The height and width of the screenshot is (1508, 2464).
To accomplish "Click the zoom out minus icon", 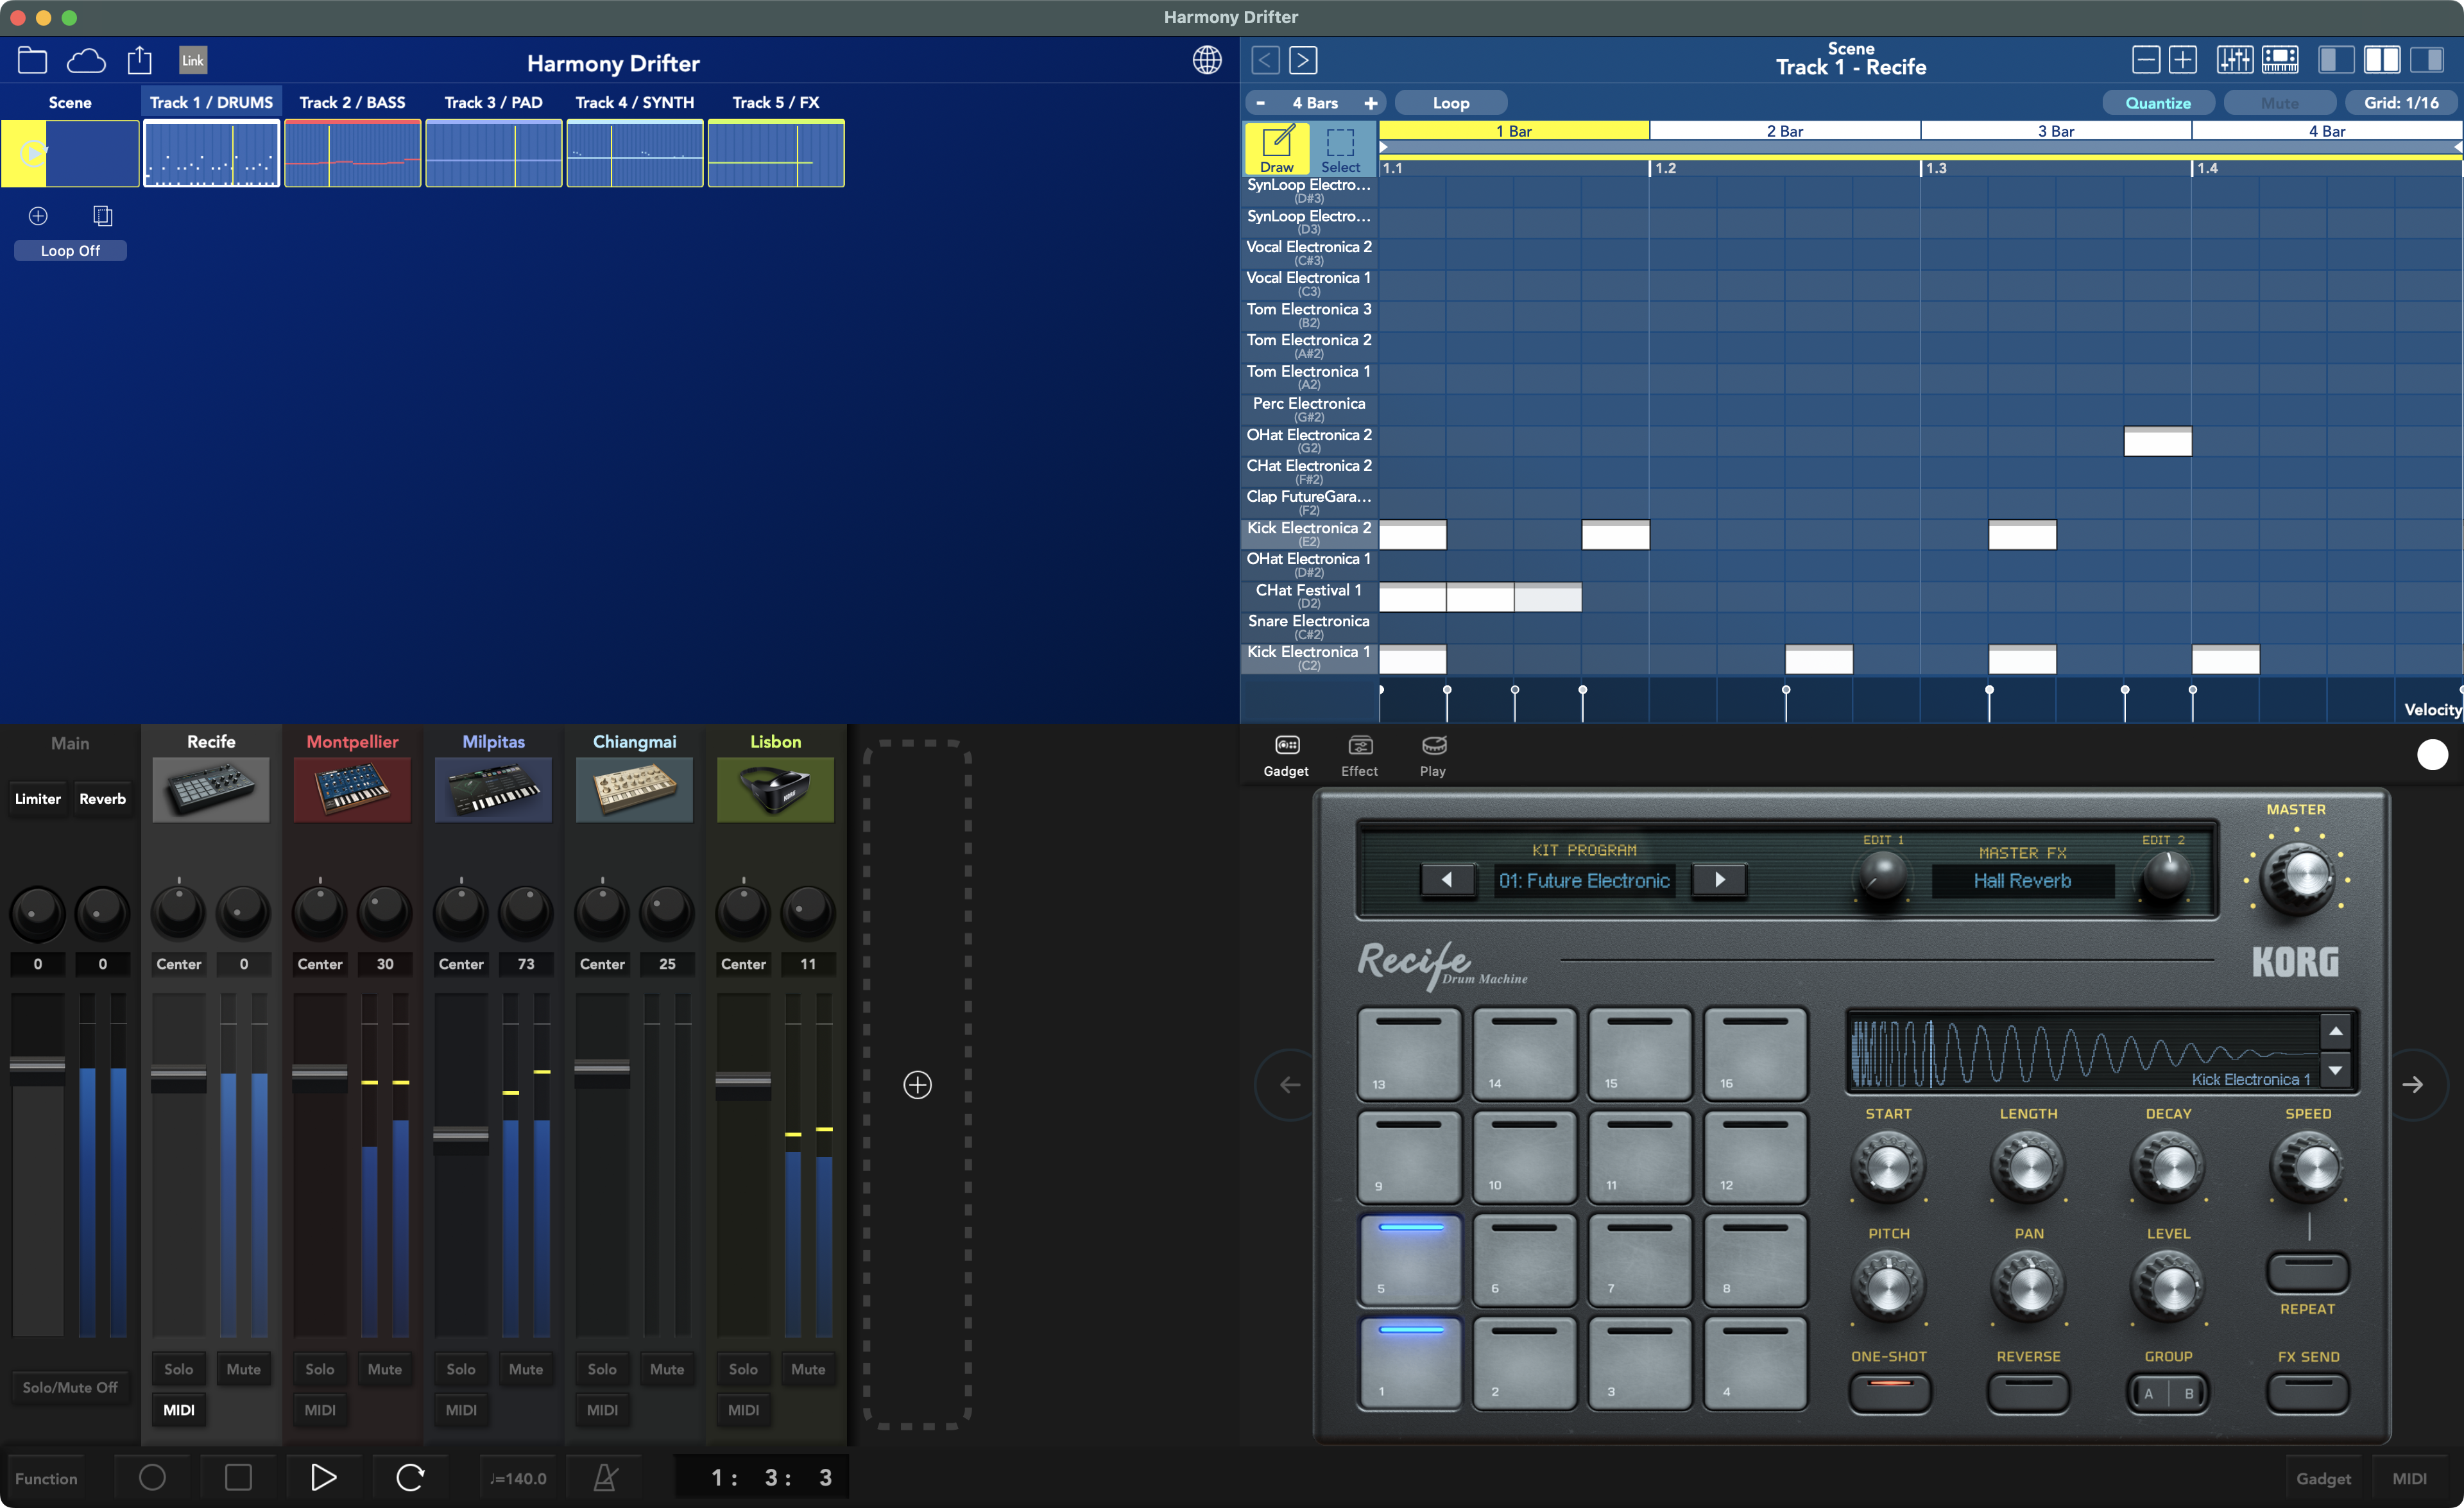I will coord(2145,60).
